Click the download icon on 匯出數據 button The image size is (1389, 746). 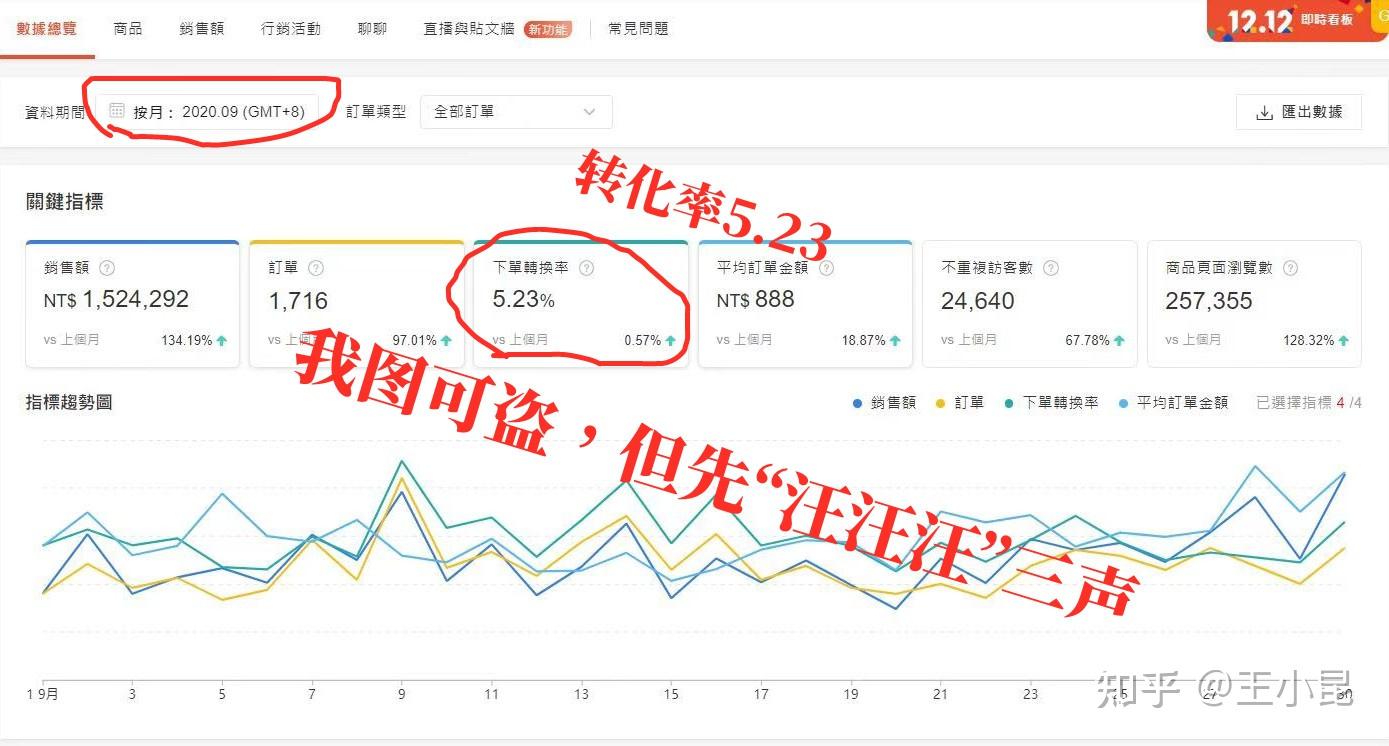1262,112
